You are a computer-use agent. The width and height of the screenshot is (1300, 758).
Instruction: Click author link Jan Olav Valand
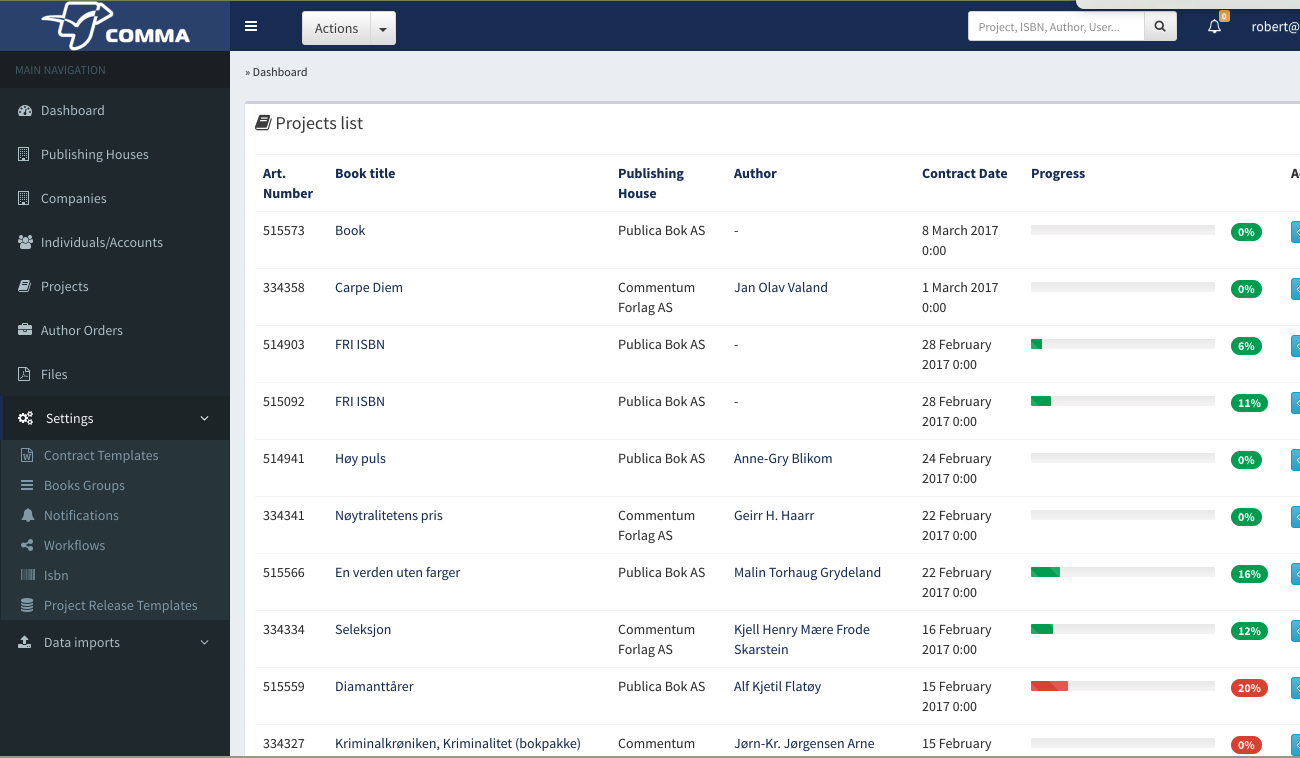tap(781, 288)
